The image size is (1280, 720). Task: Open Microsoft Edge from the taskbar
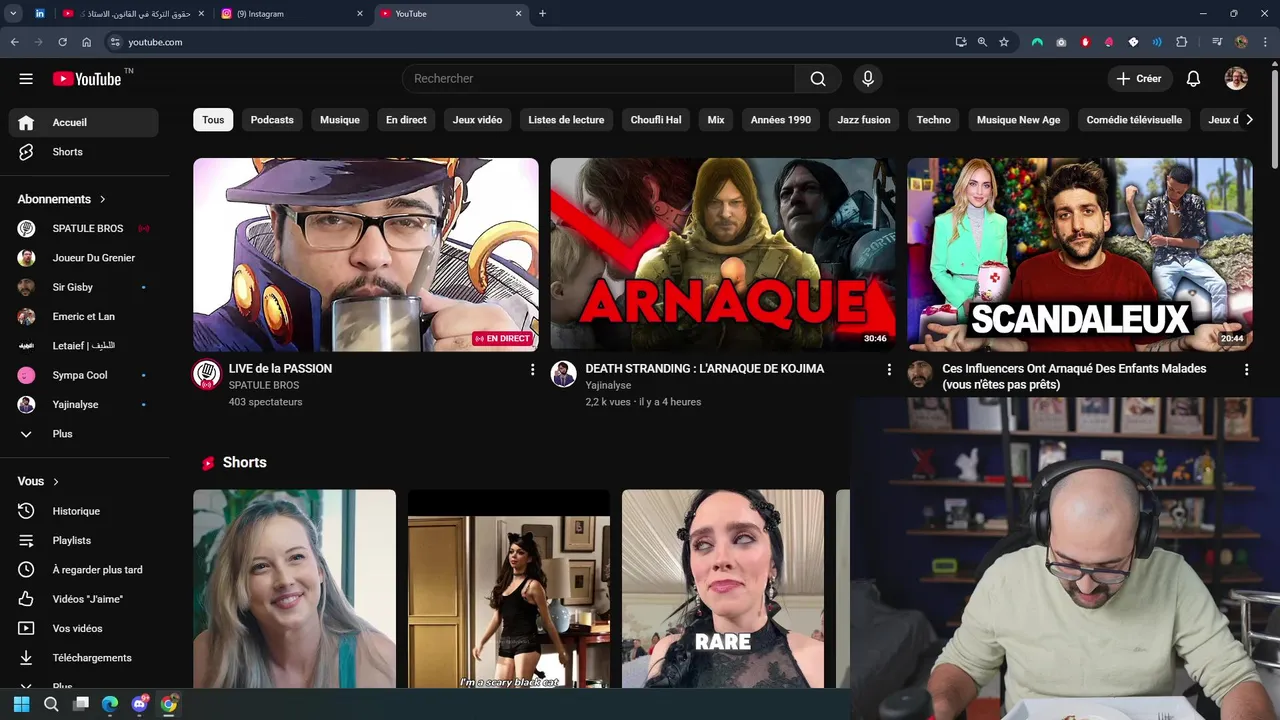point(110,704)
